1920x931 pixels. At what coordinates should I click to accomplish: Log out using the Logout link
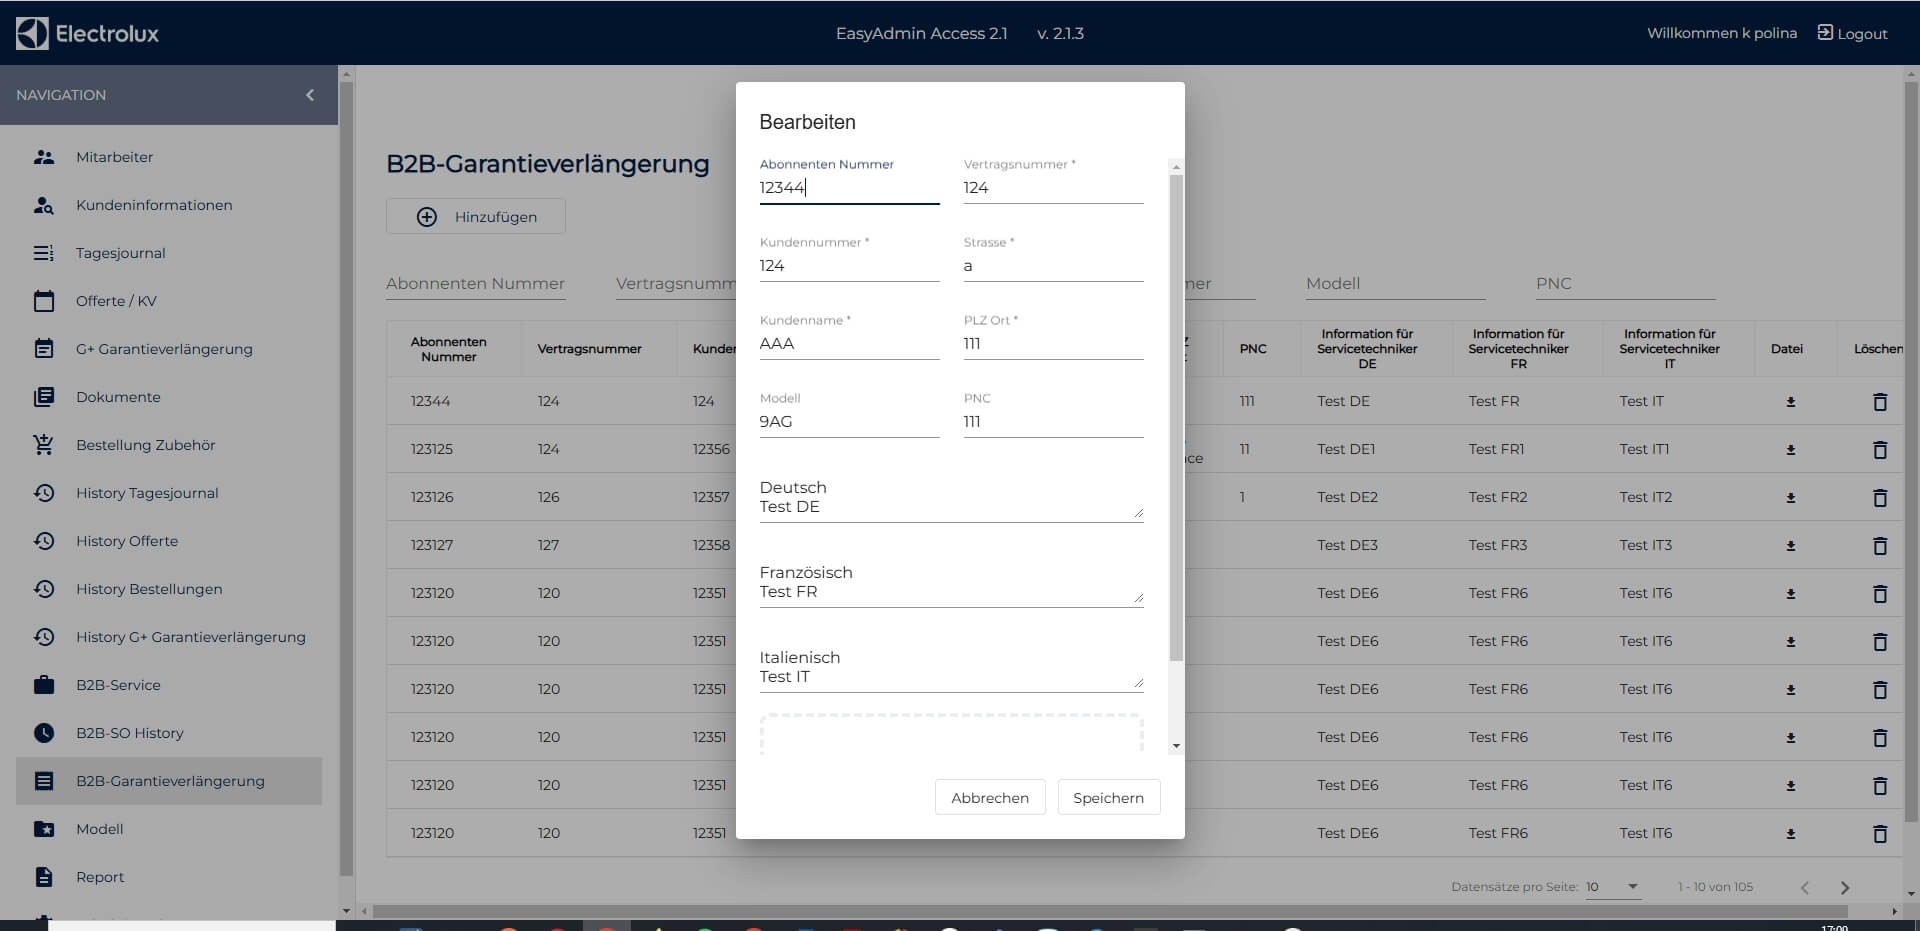click(x=1852, y=33)
